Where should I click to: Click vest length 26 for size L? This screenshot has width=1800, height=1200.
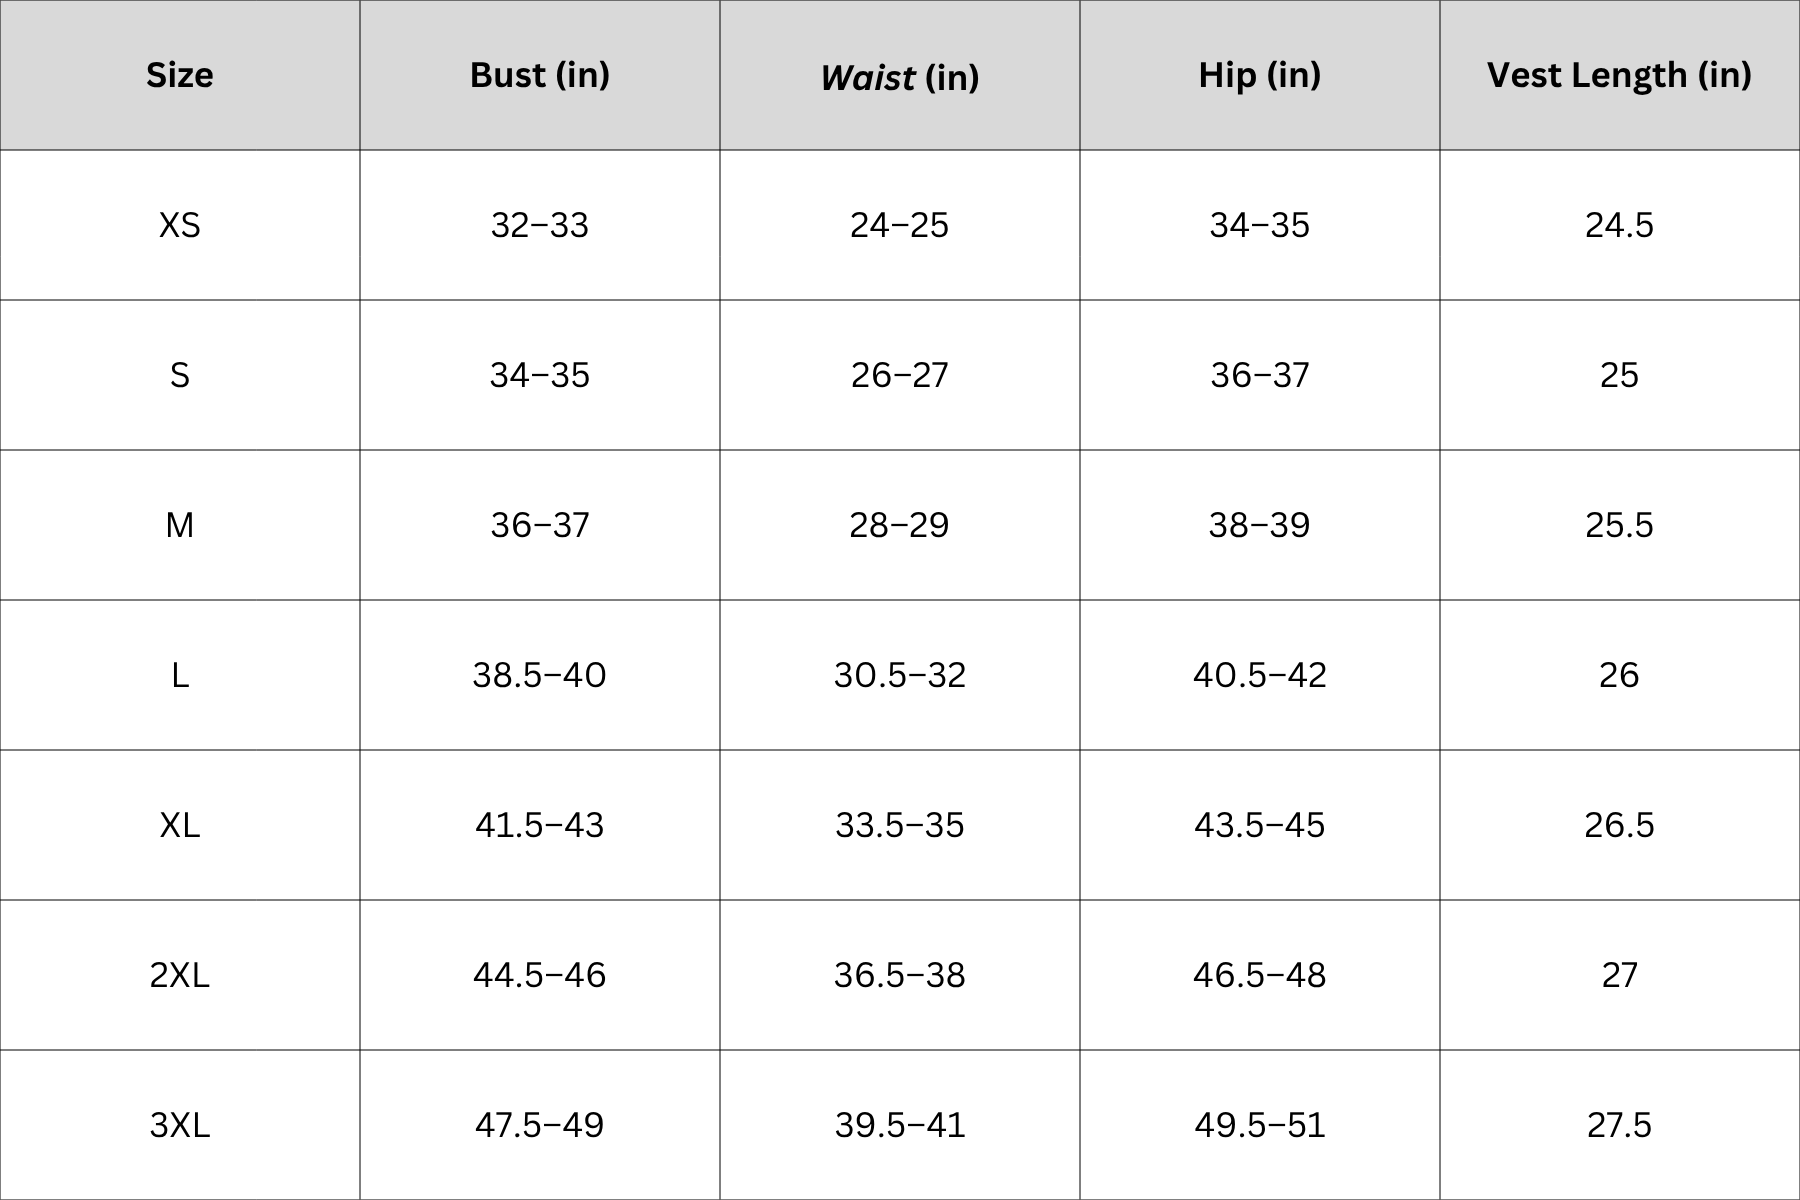[x=1620, y=675]
